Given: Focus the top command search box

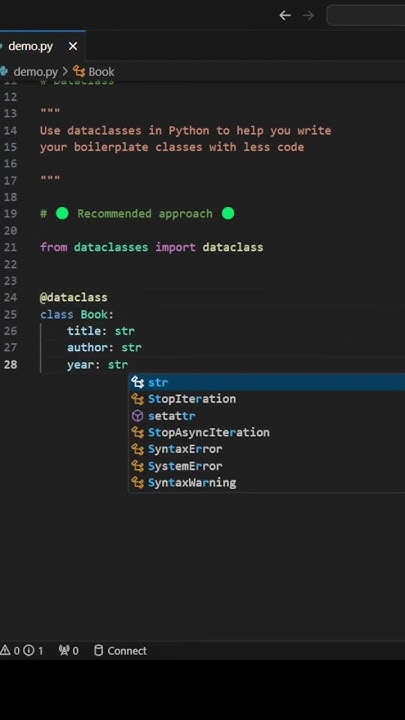Looking at the screenshot, I should pyautogui.click(x=366, y=16).
